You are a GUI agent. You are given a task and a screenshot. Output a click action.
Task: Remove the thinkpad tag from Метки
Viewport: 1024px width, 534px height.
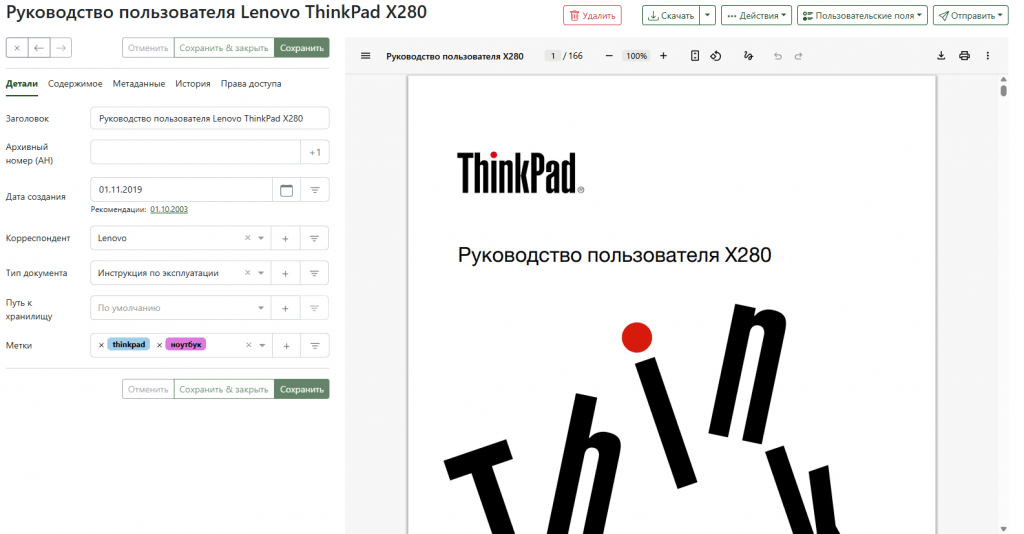point(101,345)
